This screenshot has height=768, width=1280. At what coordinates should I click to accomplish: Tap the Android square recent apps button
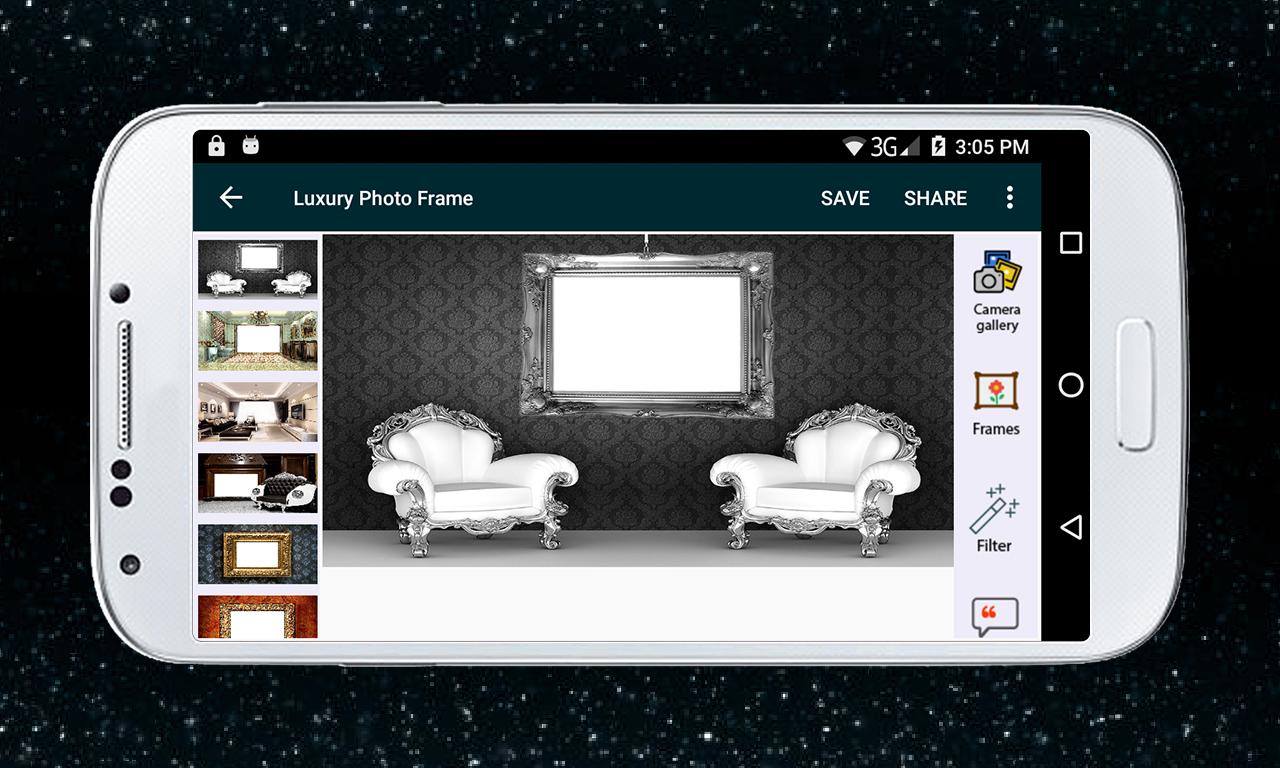[x=1071, y=243]
